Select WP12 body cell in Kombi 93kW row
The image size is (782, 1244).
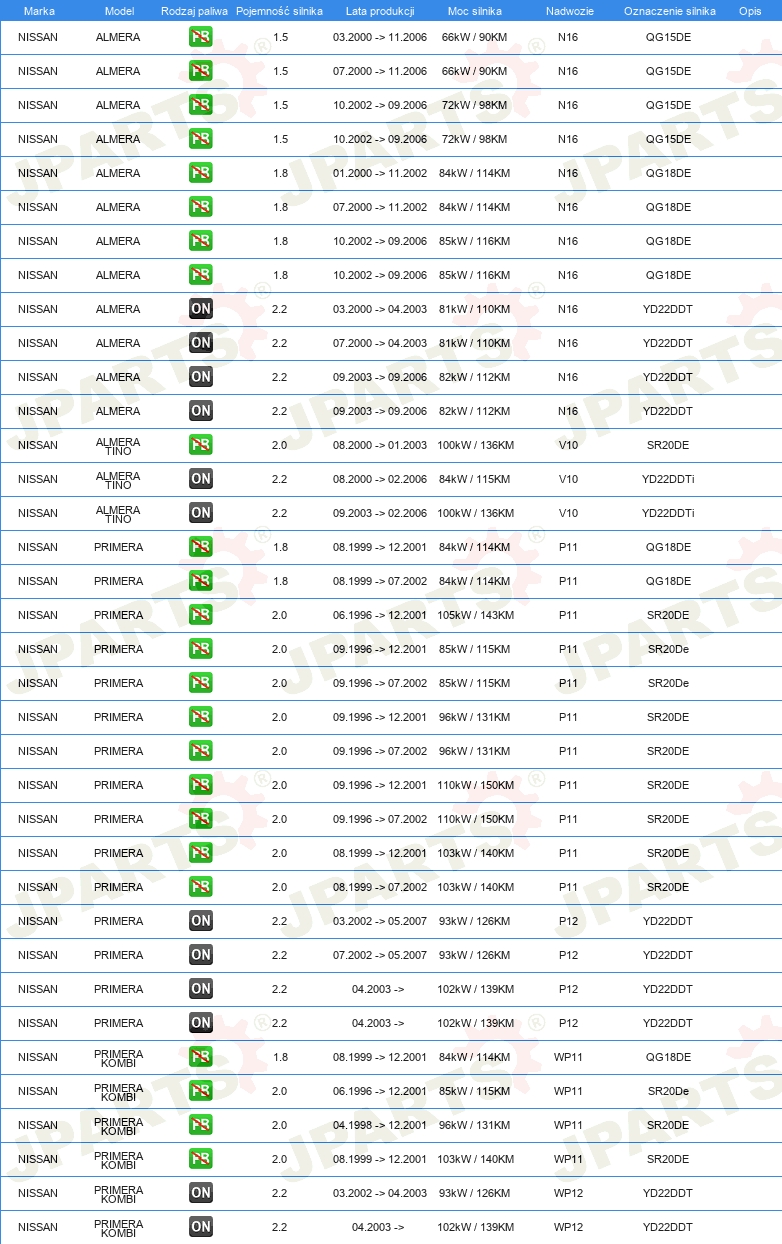pos(568,1193)
